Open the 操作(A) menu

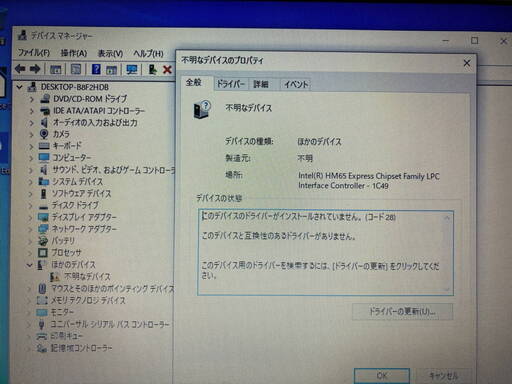coord(74,53)
